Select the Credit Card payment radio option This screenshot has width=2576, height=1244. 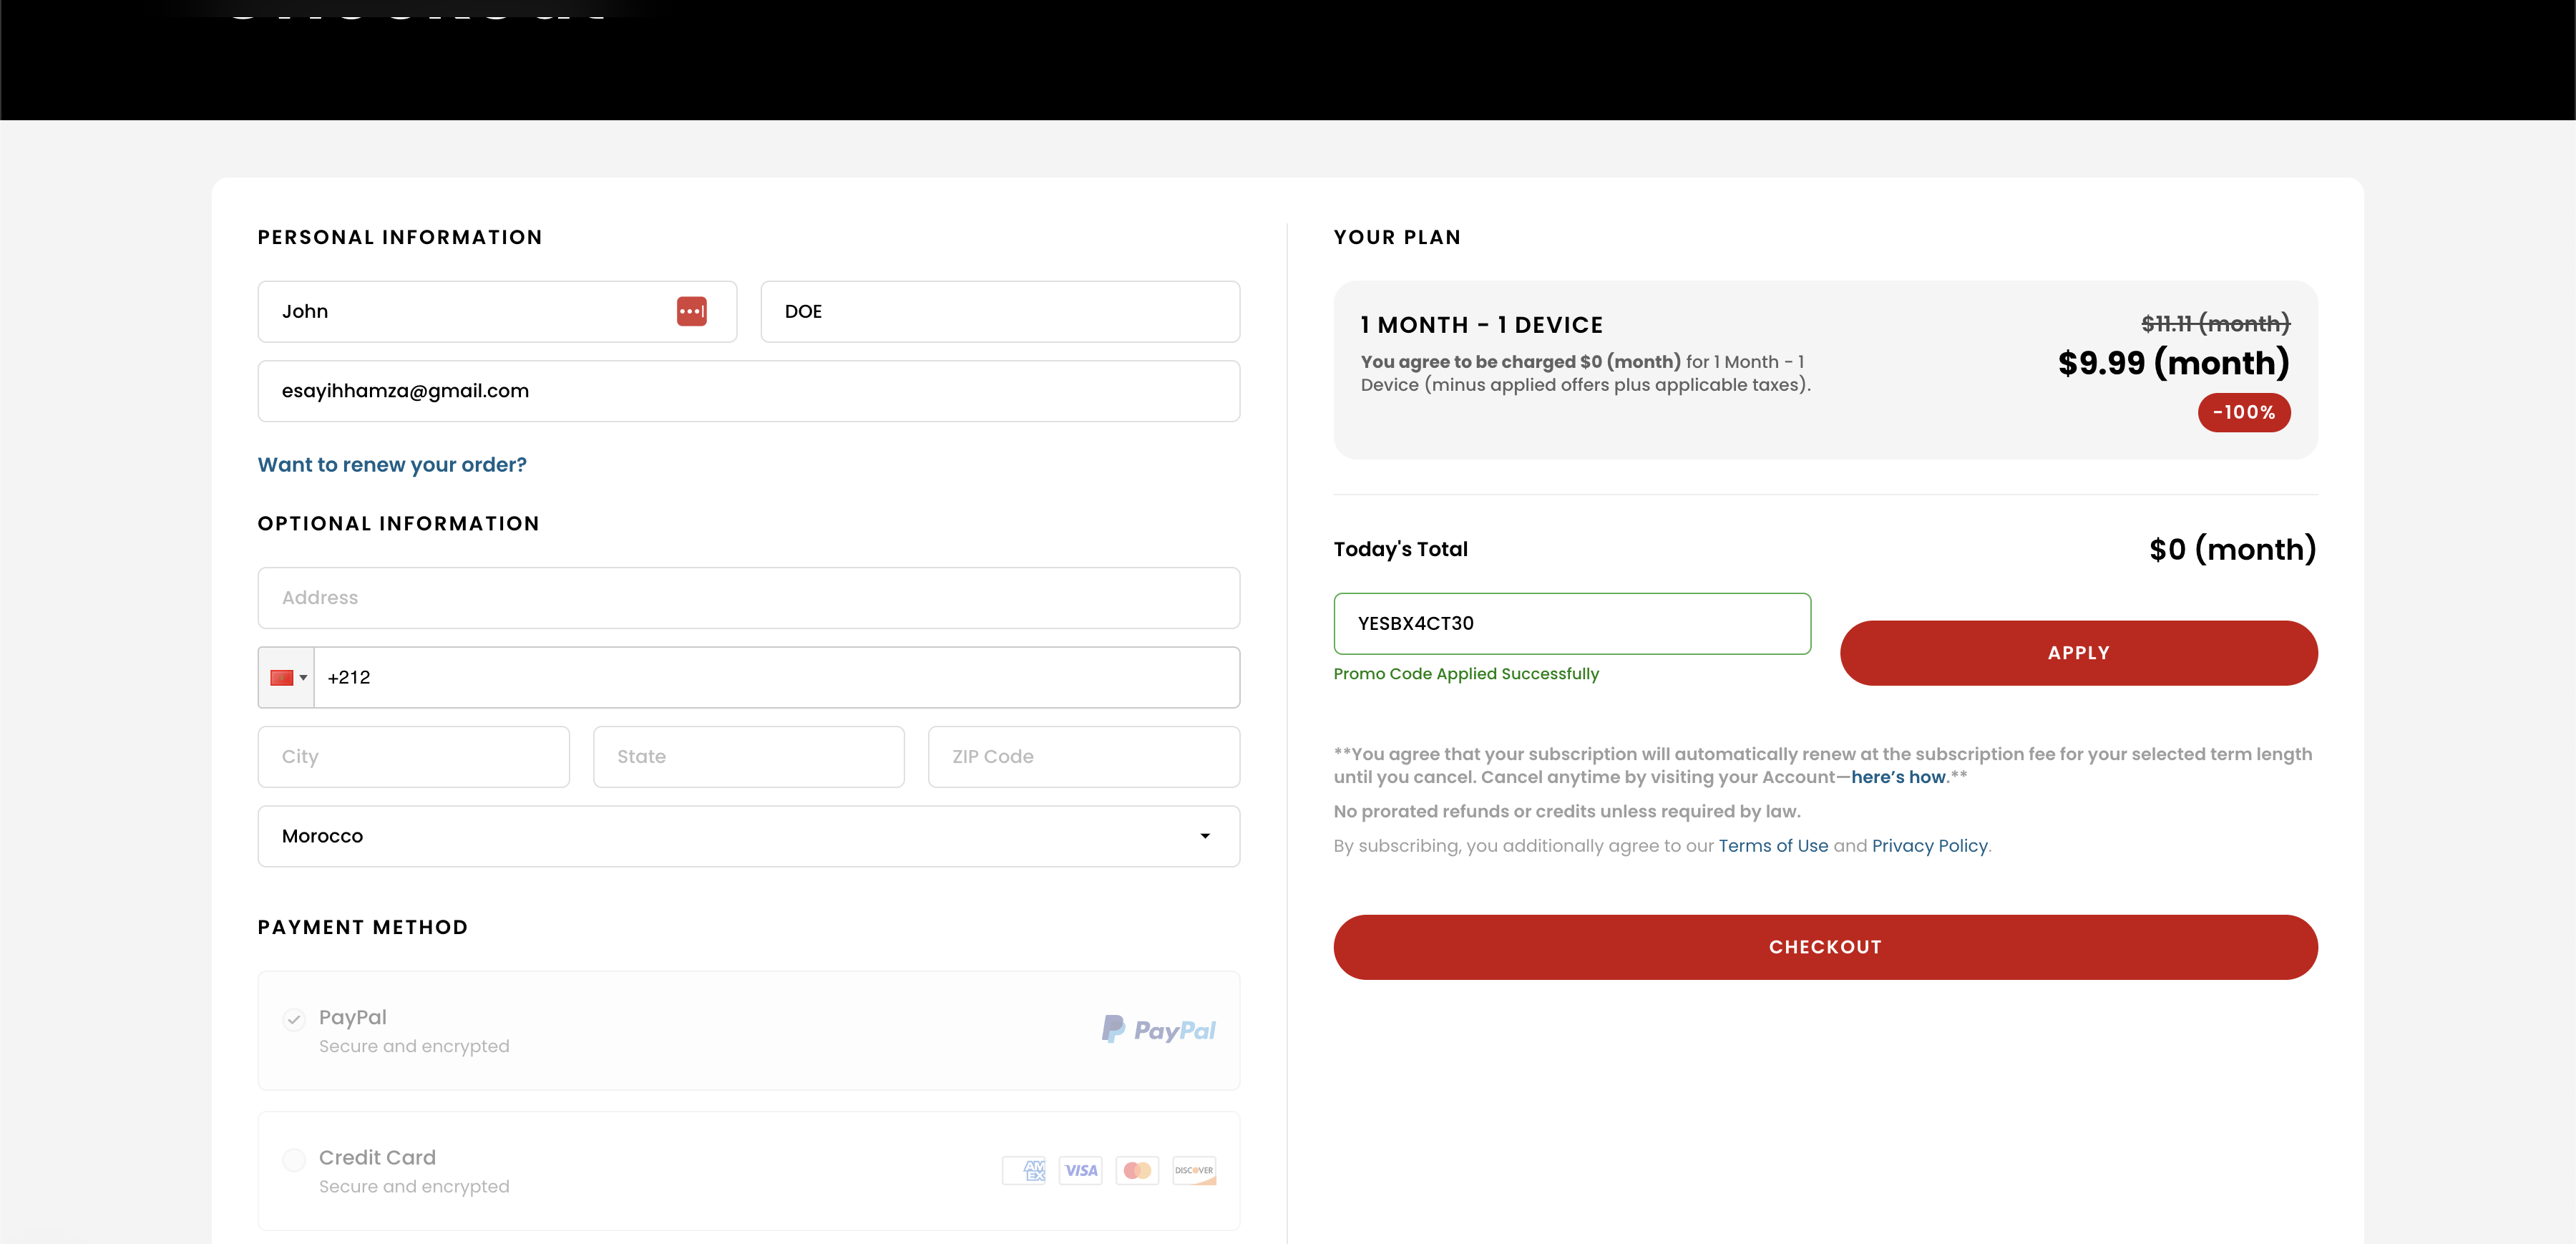[x=293, y=1160]
